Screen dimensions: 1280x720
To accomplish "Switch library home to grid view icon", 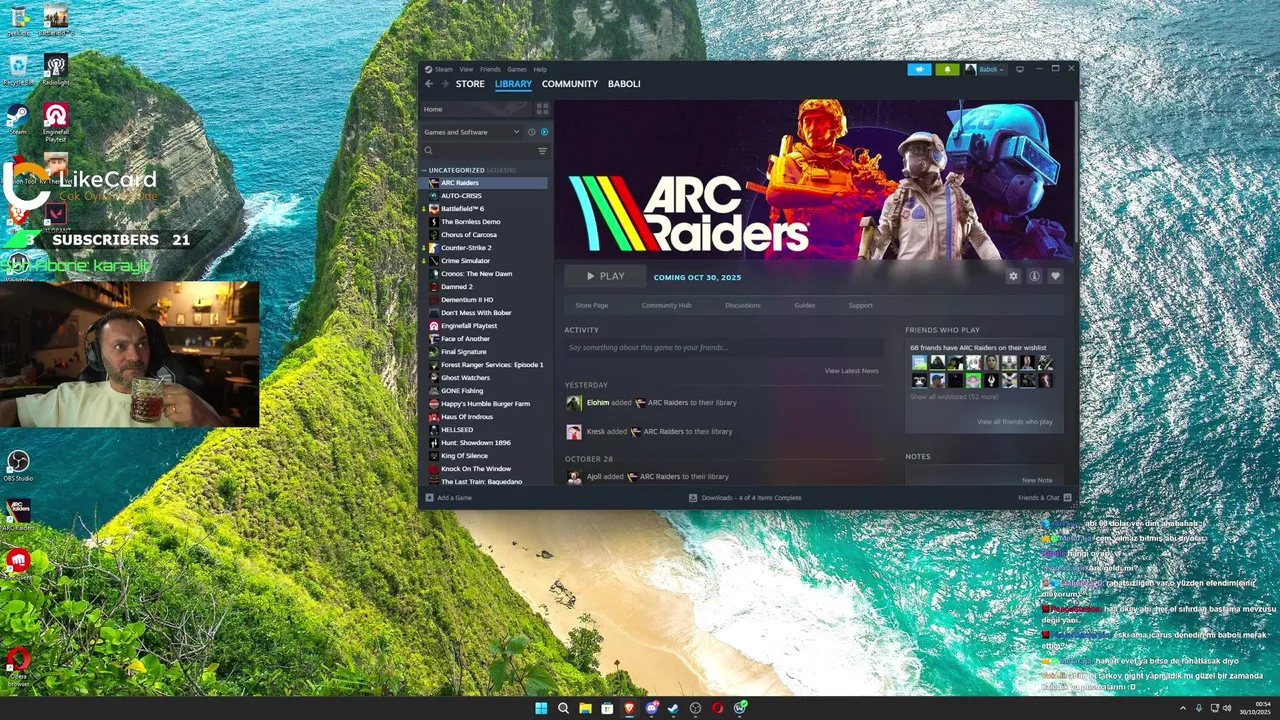I will point(543,109).
